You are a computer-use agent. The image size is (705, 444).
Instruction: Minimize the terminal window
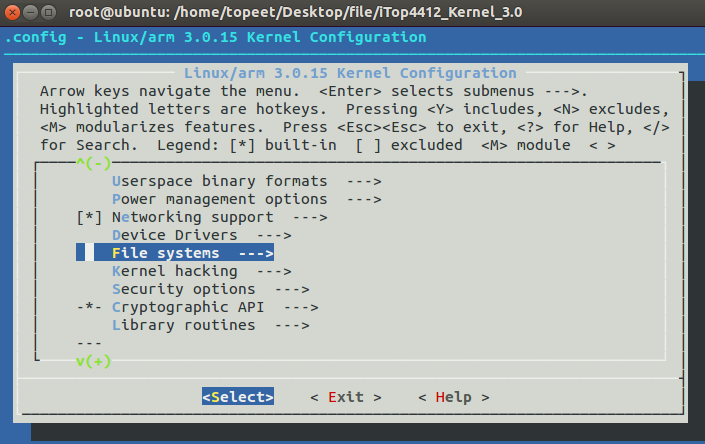(30, 12)
